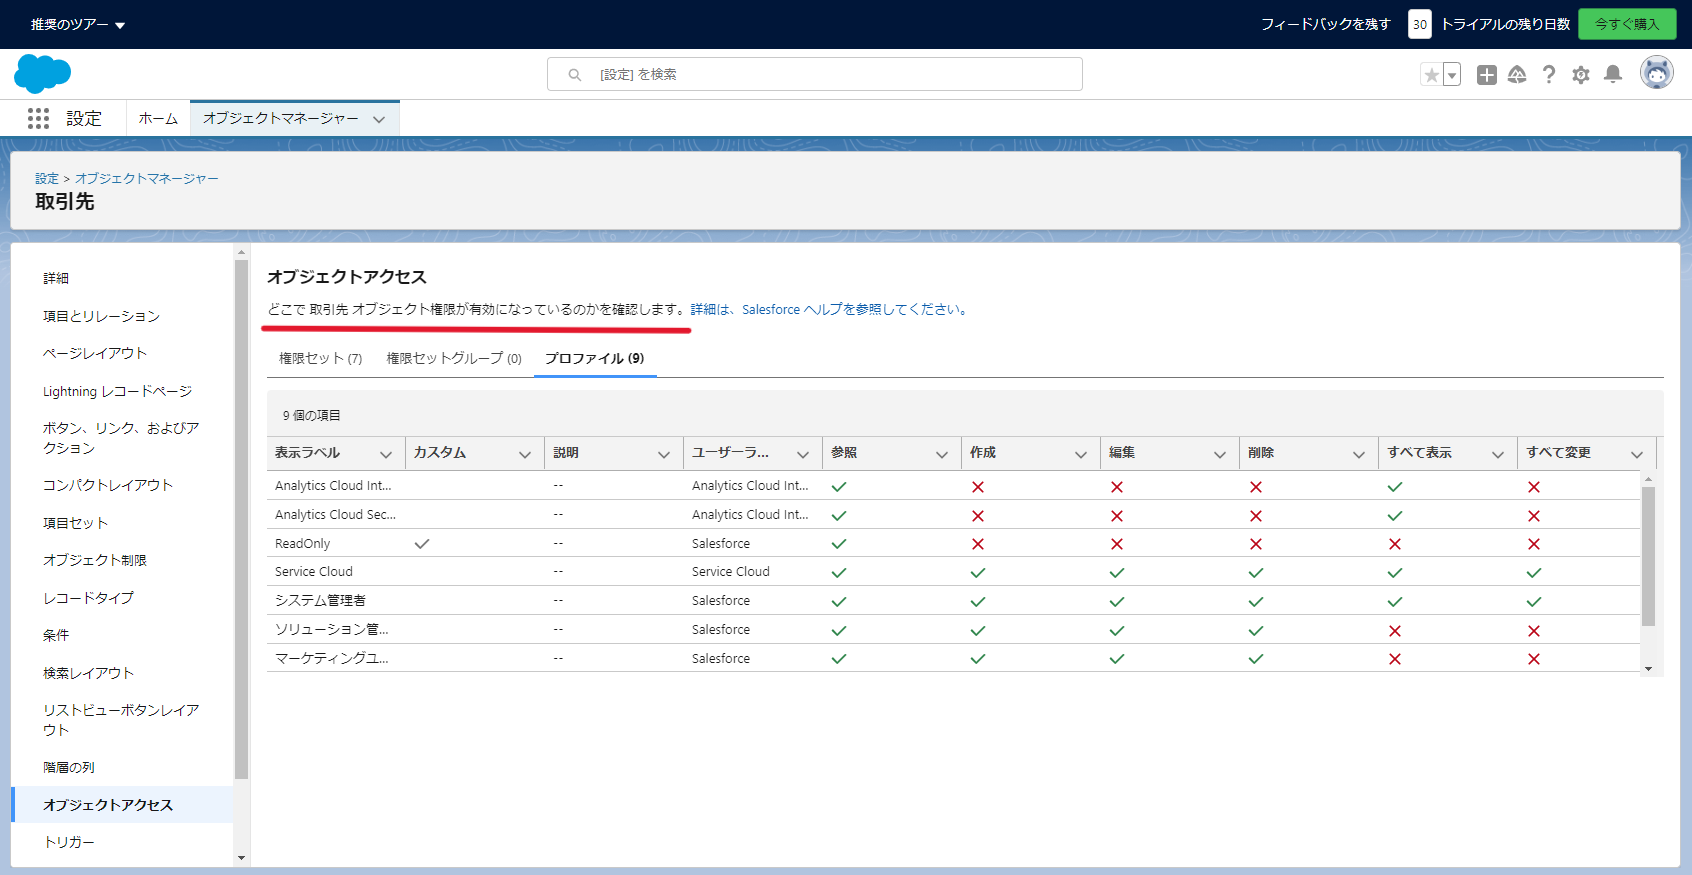Viewport: 1692px width, 875px height.
Task: Open the favorites list dropdown arrow
Action: coord(1452,75)
